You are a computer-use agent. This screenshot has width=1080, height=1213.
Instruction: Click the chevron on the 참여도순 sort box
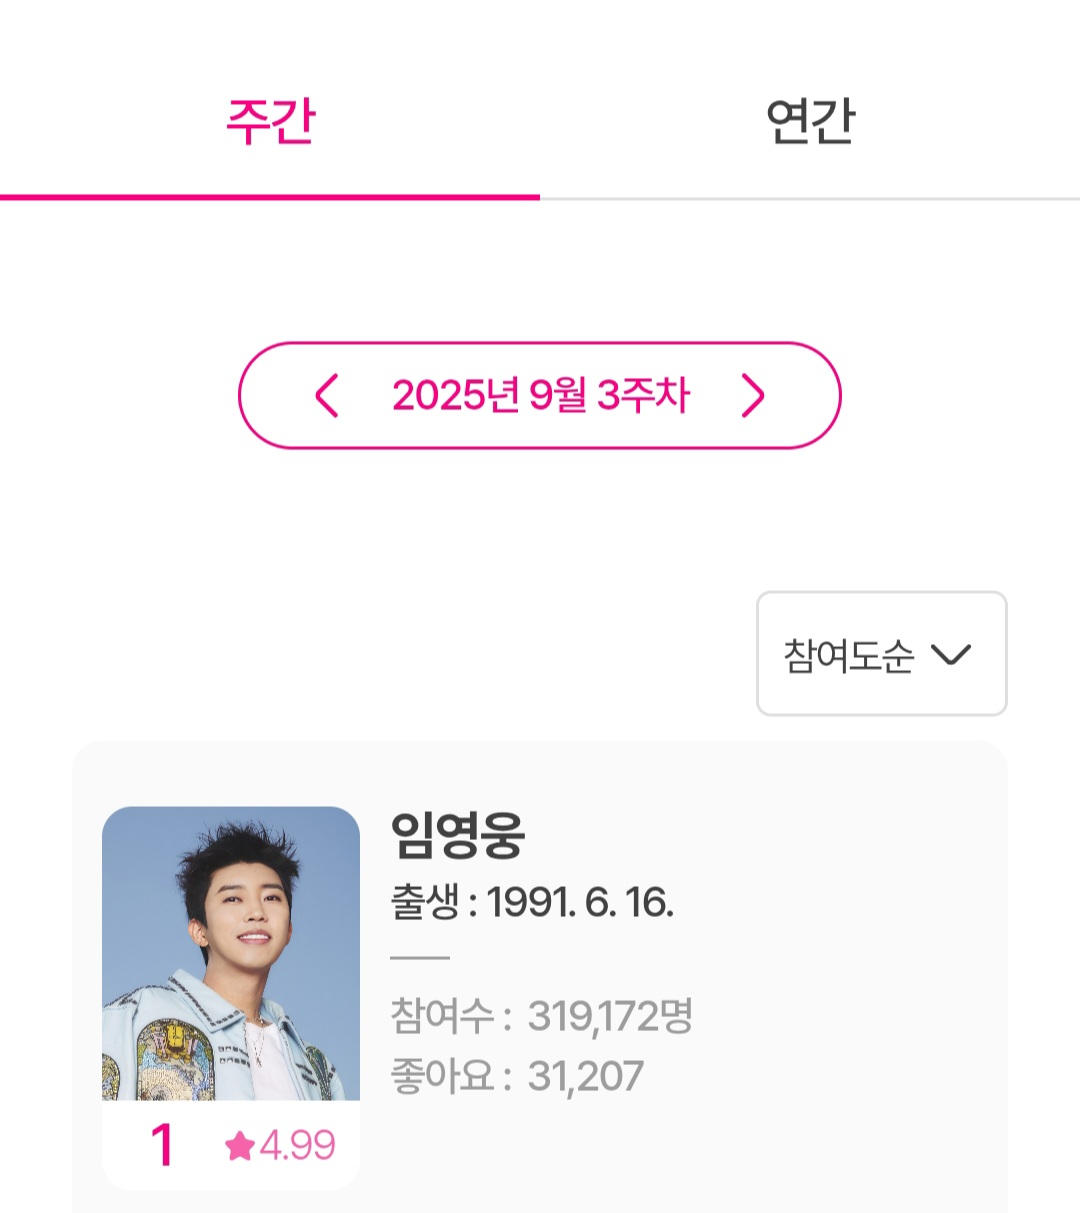(950, 655)
